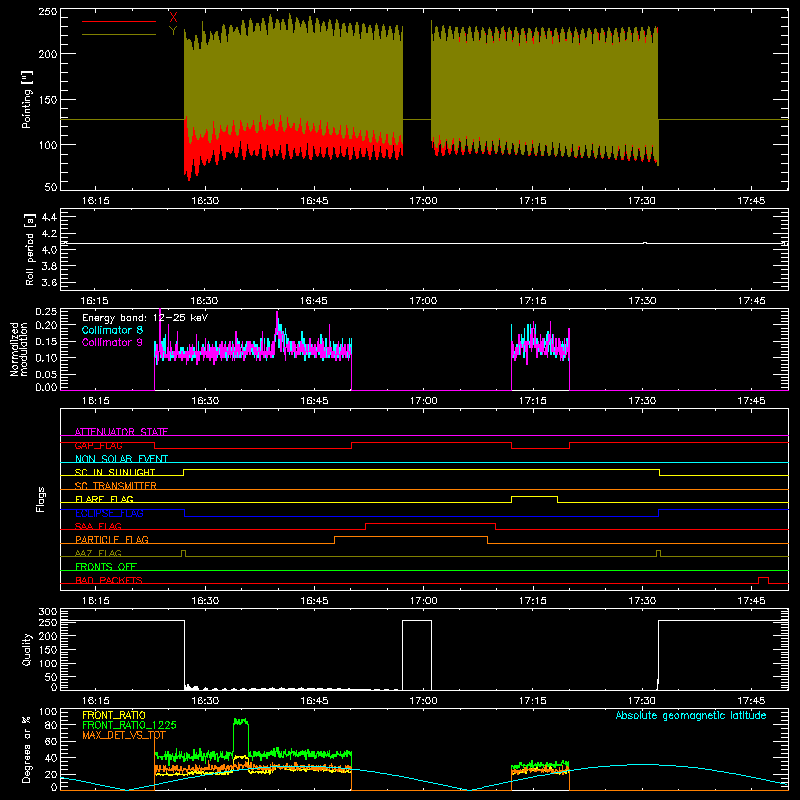Click the 300 tick on Quality axis
The height and width of the screenshot is (800, 800).
(48, 612)
